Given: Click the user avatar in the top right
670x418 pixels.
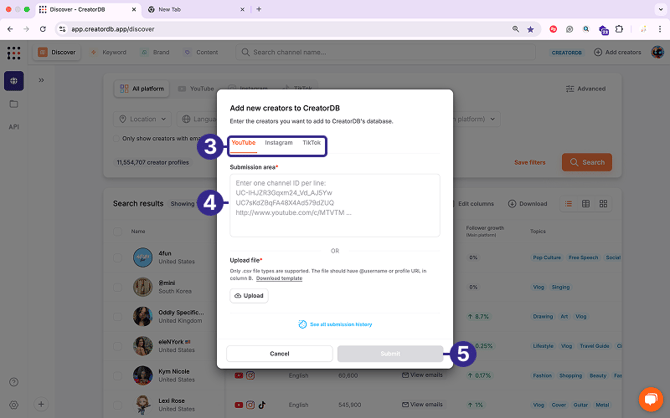Looking at the screenshot, I should tap(657, 52).
